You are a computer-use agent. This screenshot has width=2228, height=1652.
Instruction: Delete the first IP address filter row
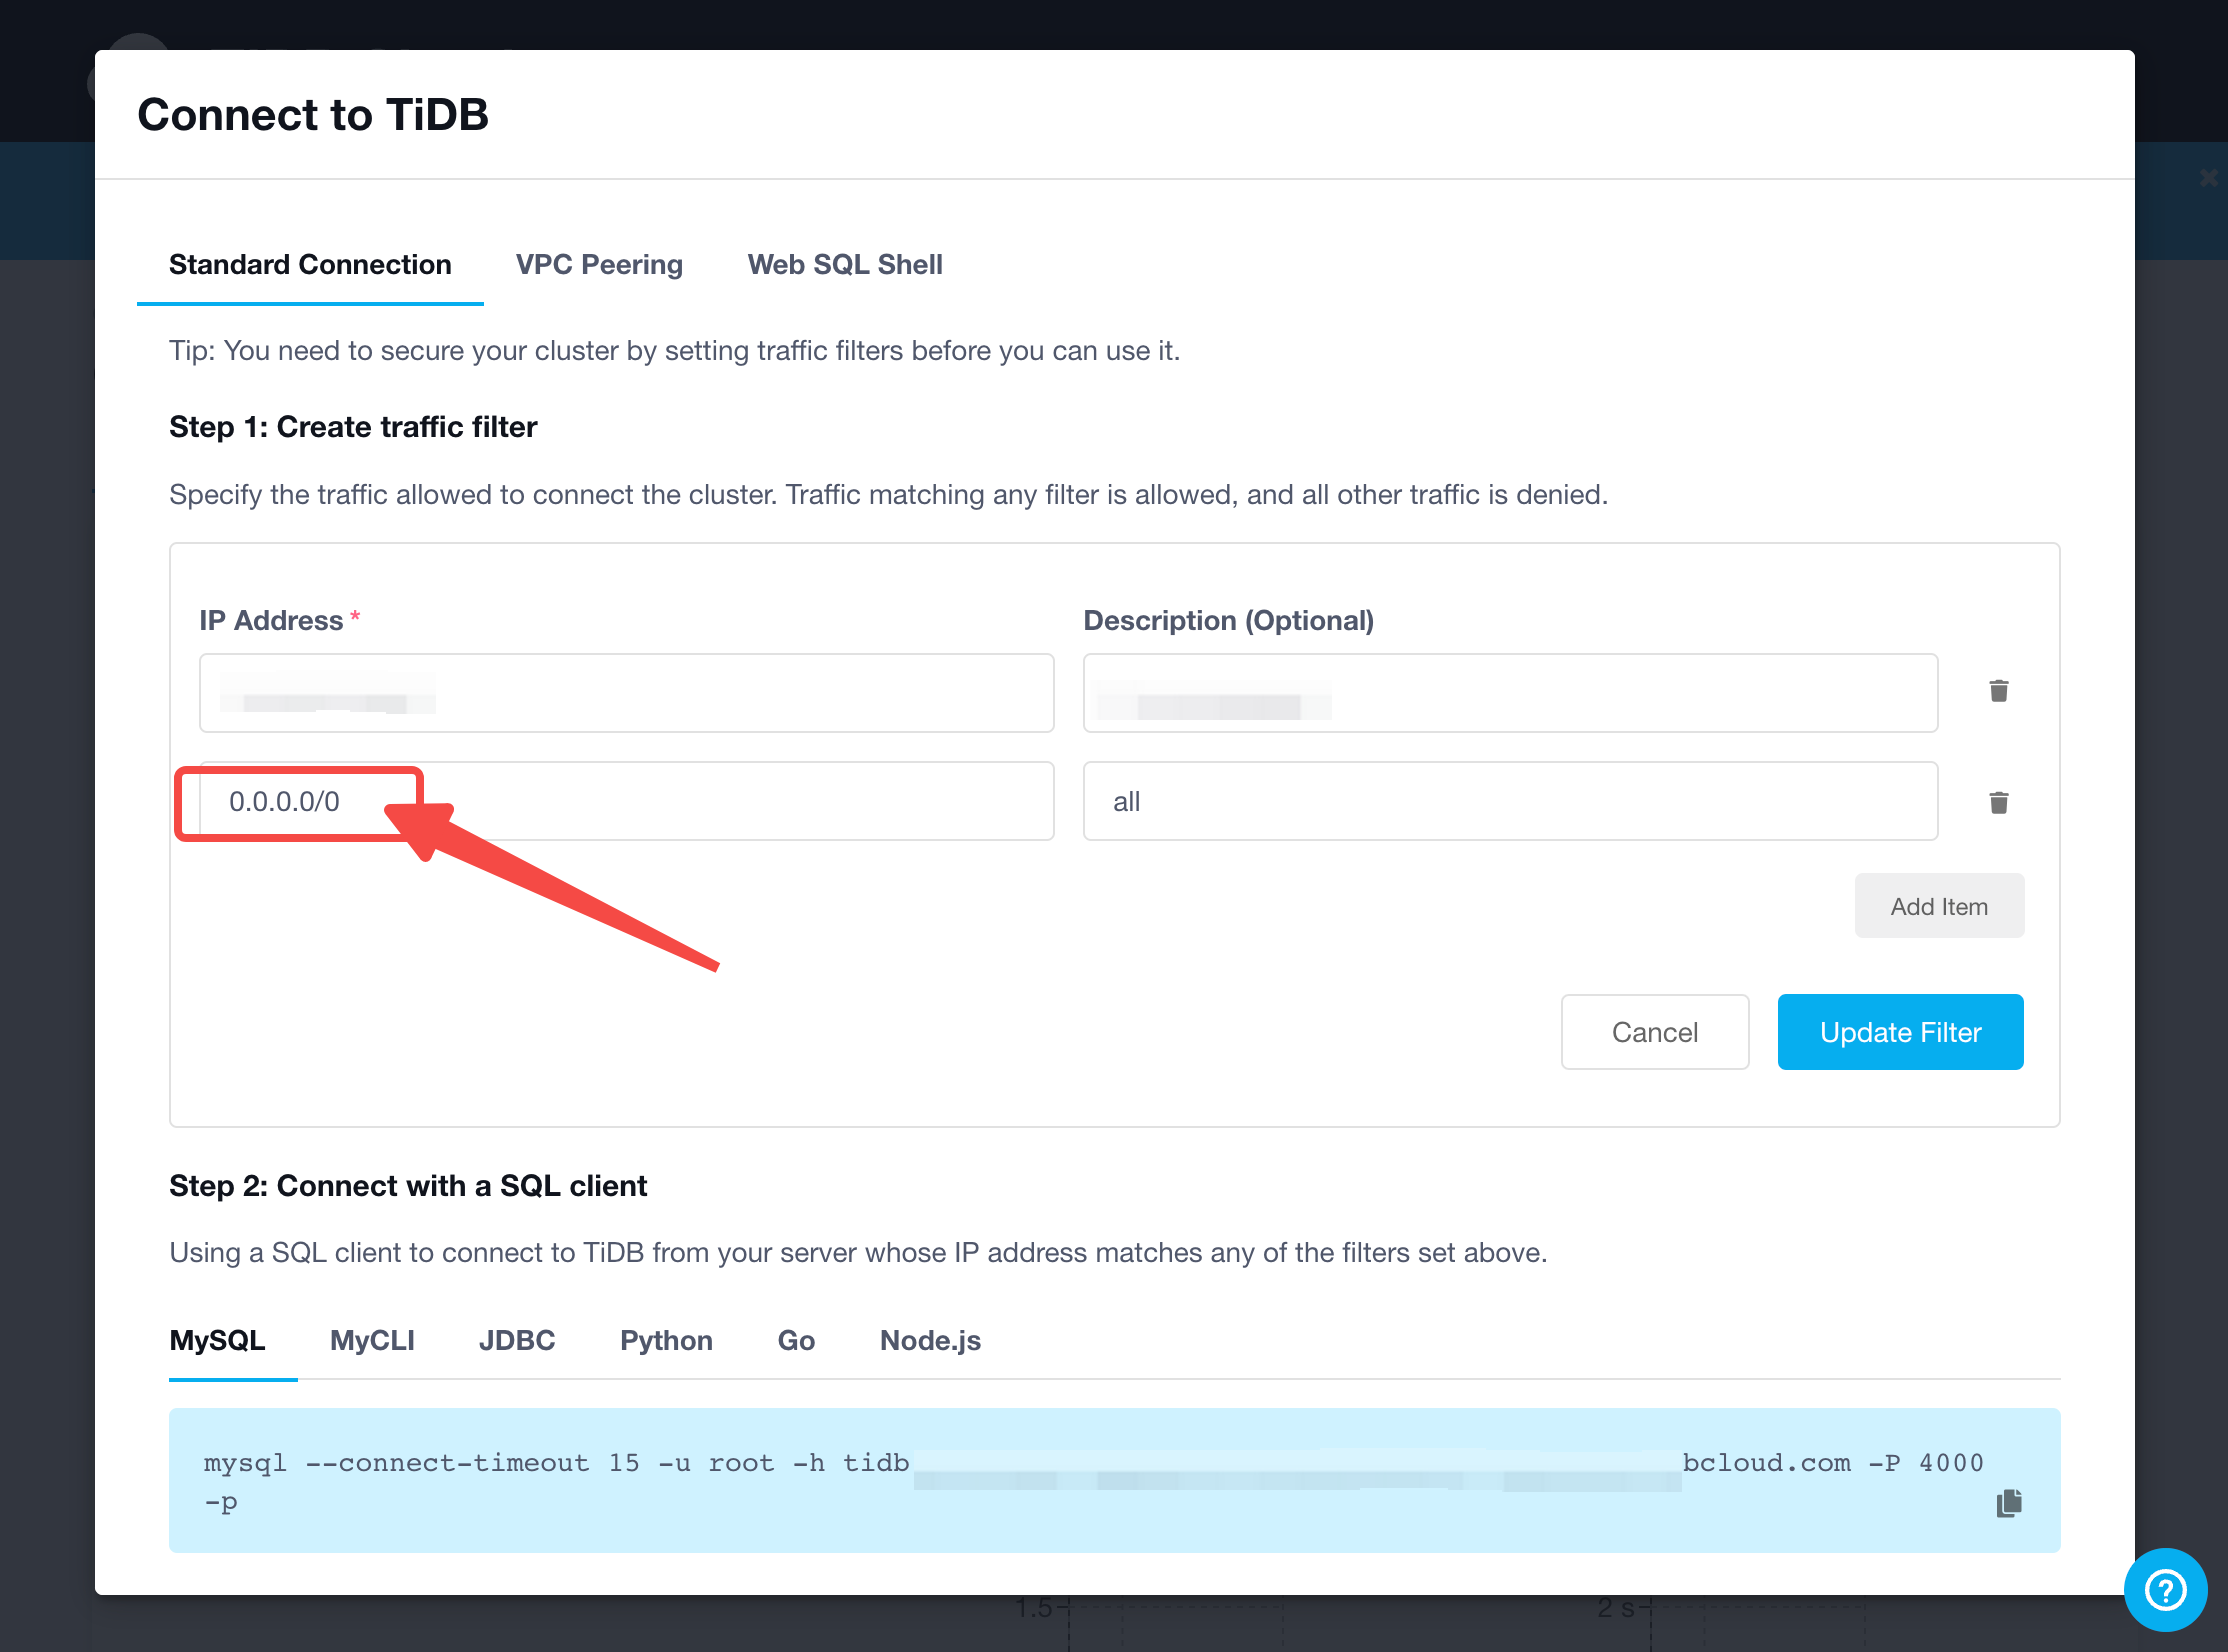point(1998,691)
